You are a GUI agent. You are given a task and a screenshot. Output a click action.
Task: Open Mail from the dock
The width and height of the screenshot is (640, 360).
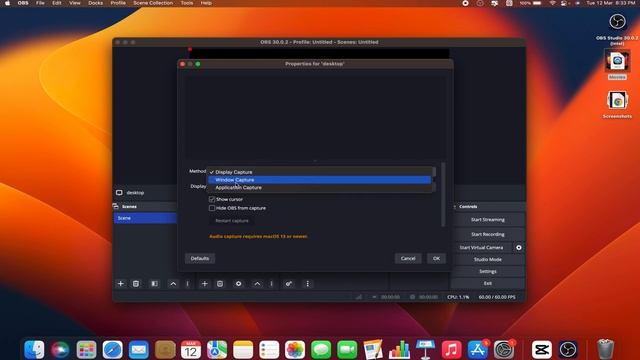tap(139, 349)
